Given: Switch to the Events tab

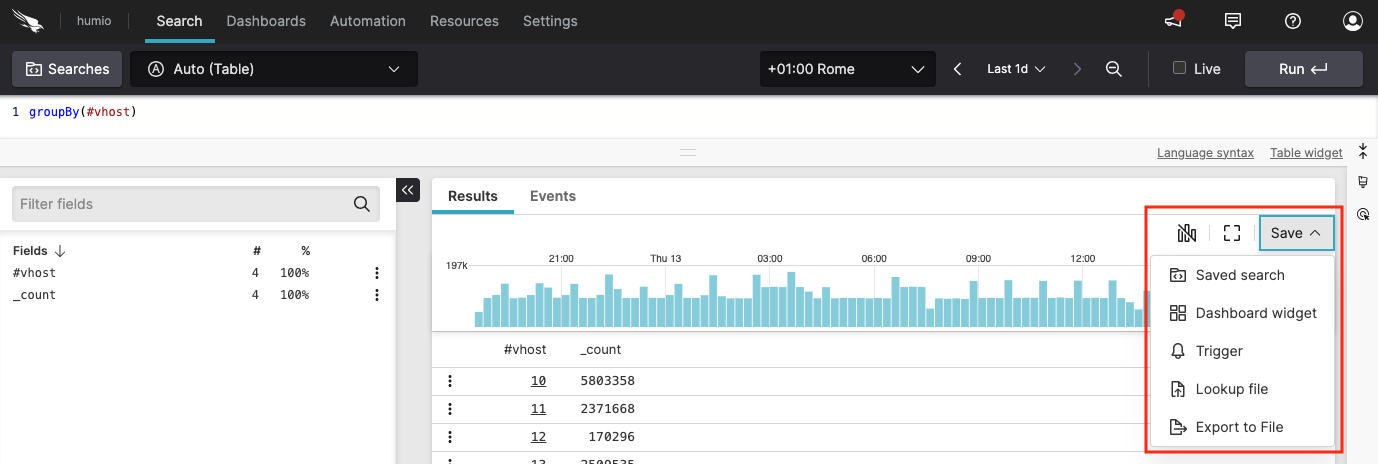Looking at the screenshot, I should tap(552, 196).
